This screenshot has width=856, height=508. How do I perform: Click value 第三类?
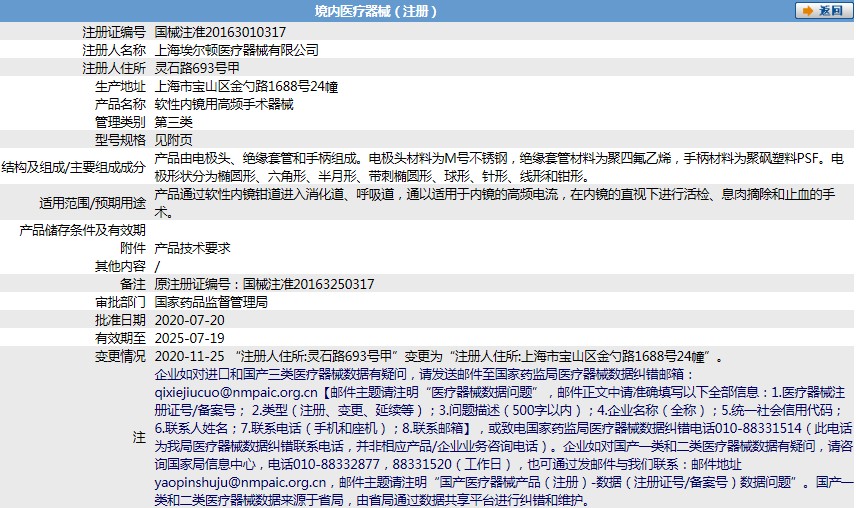(174, 122)
